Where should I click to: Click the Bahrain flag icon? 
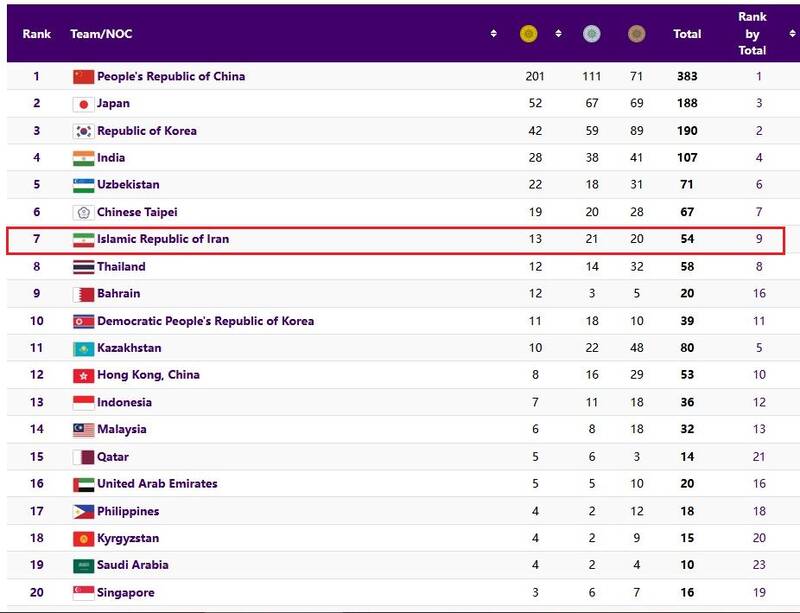coord(83,294)
